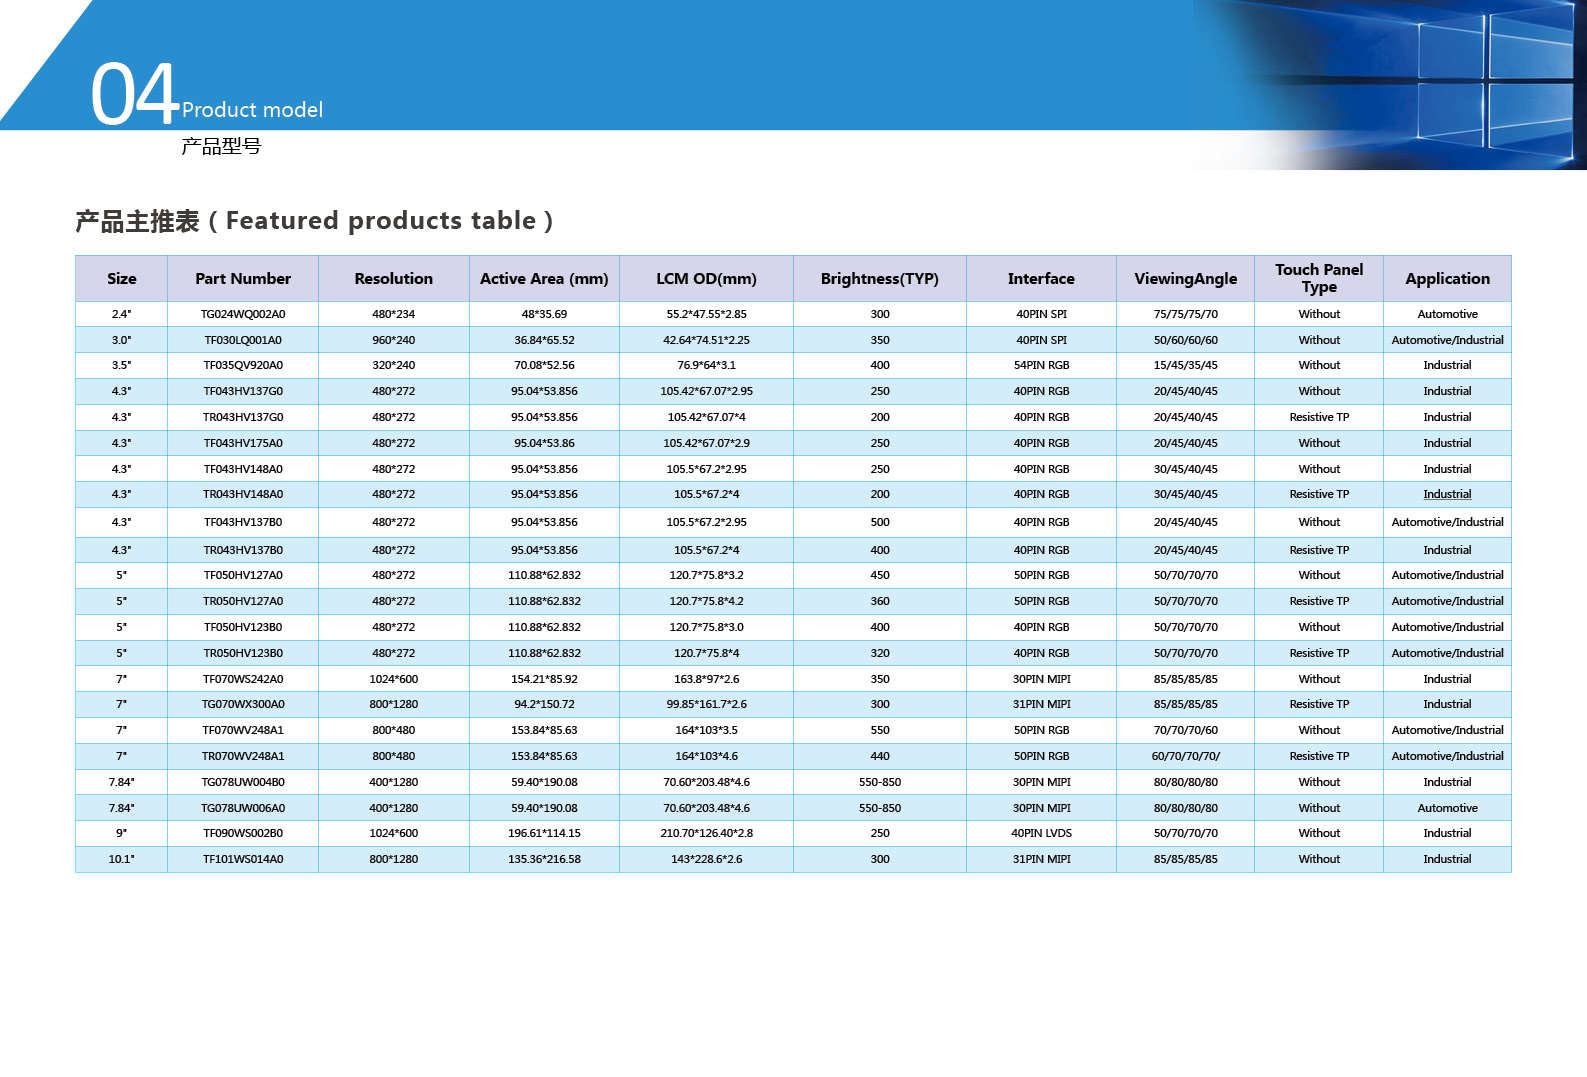Screen dimensions: 1587x1077
Task: Select the LCM OD(mm) column header
Action: [x=706, y=279]
